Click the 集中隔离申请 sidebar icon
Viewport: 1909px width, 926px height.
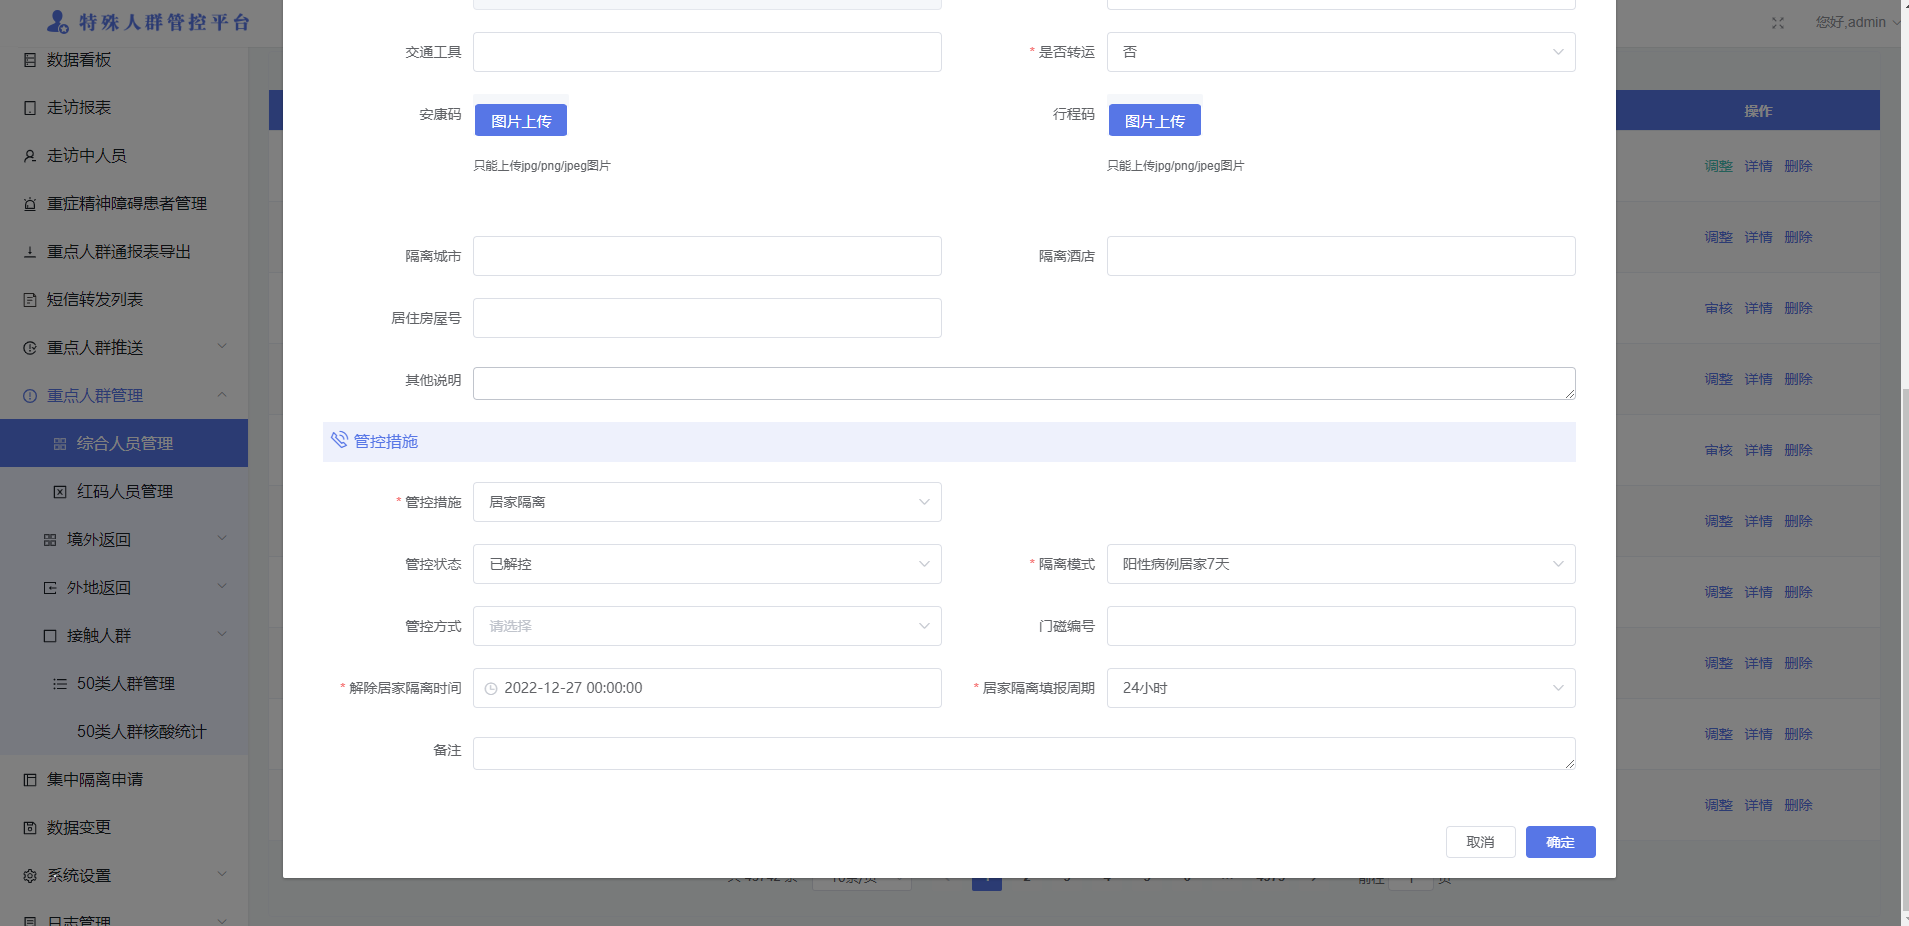pyautogui.click(x=30, y=780)
